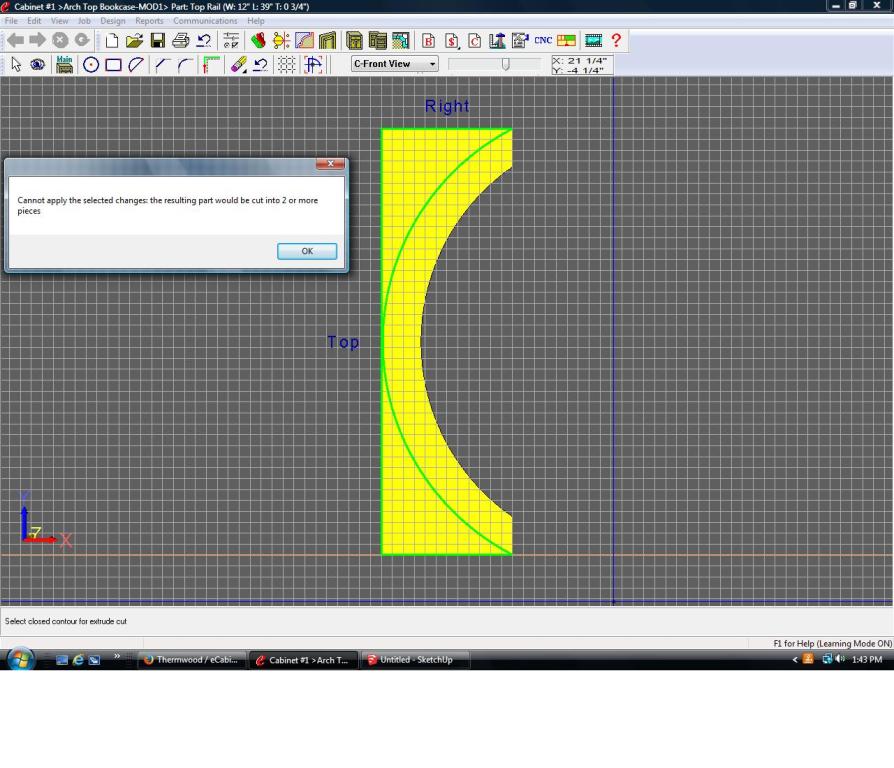Click the Open folder icon
Image resolution: width=894 pixels, height=768 pixels.
[134, 41]
